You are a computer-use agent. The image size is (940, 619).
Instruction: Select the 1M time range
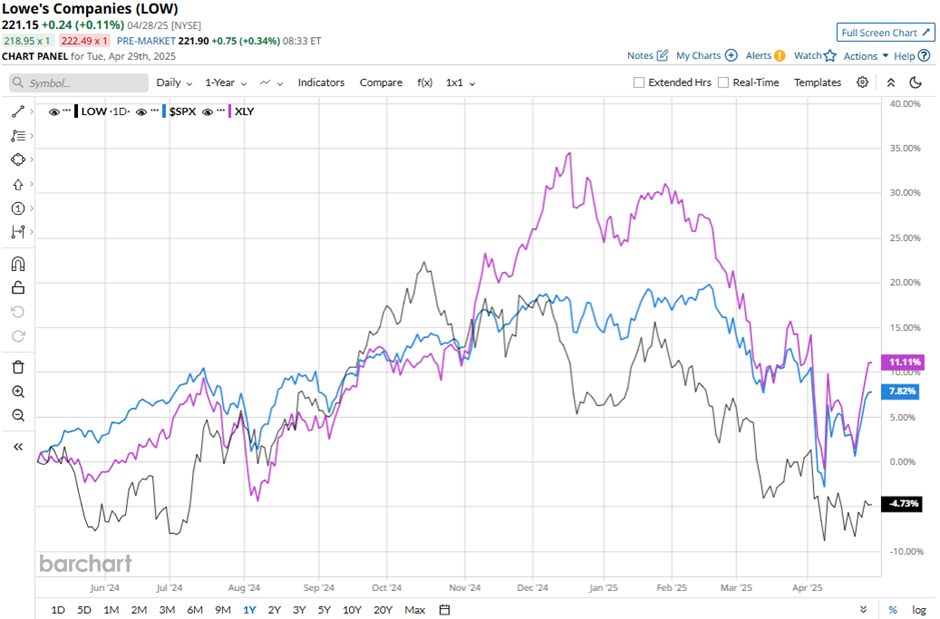[x=111, y=609]
